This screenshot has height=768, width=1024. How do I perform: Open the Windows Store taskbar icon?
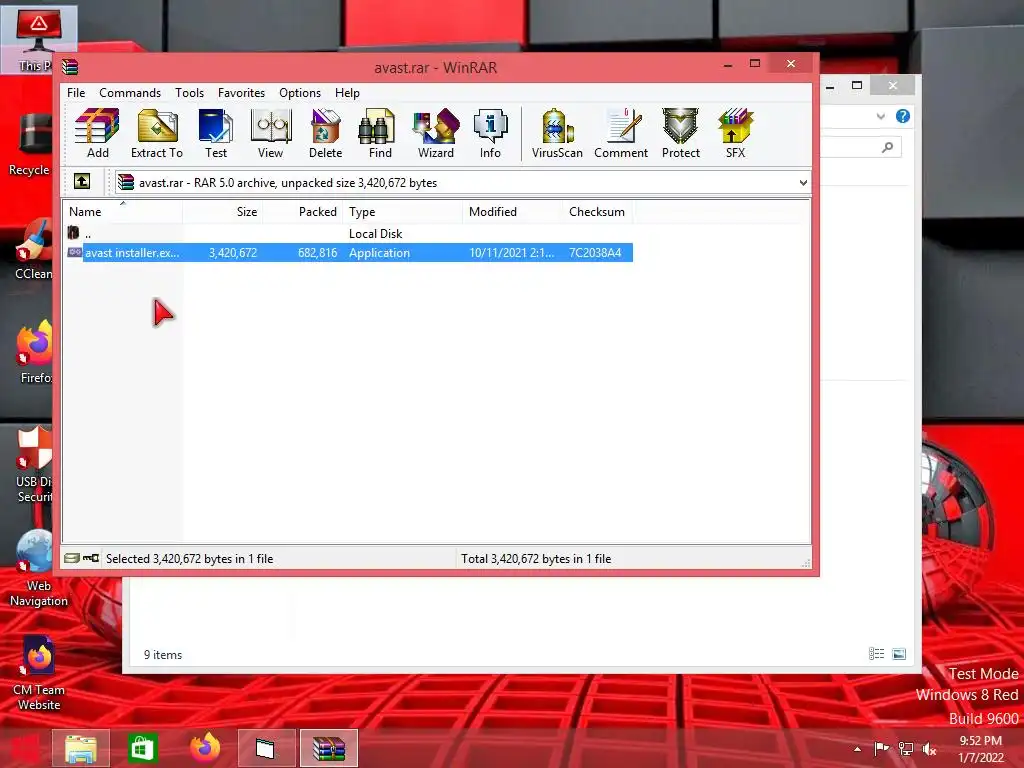point(142,748)
